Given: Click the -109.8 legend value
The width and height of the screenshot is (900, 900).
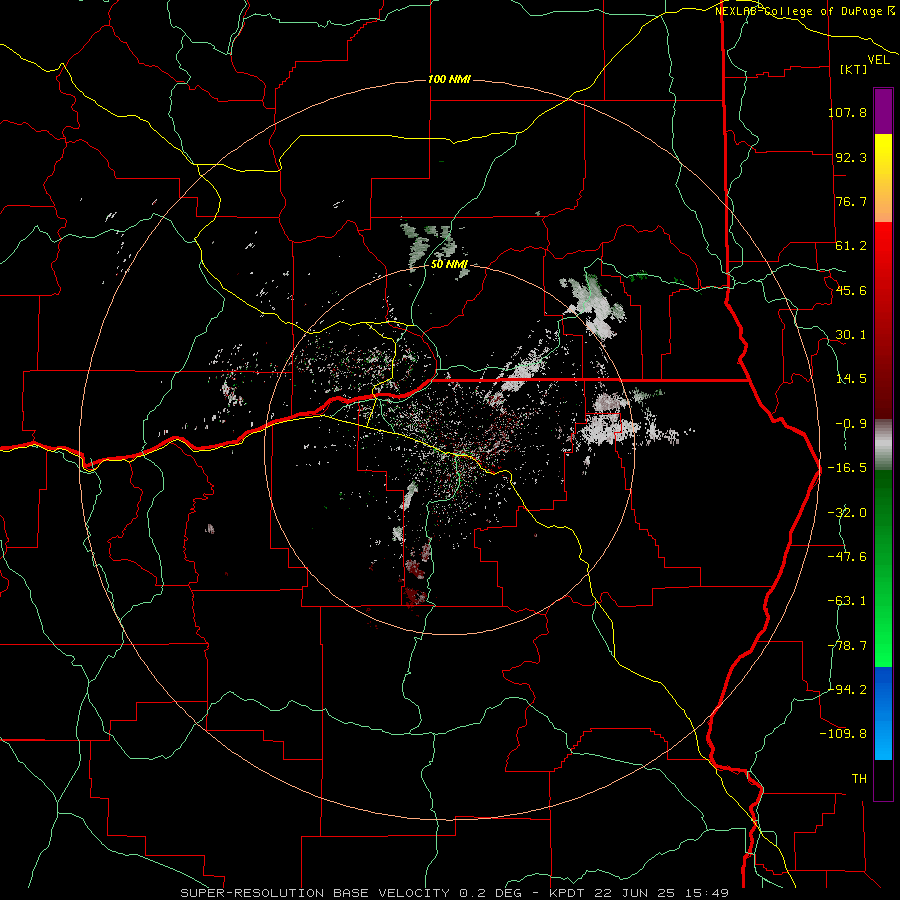Looking at the screenshot, I should tap(843, 734).
